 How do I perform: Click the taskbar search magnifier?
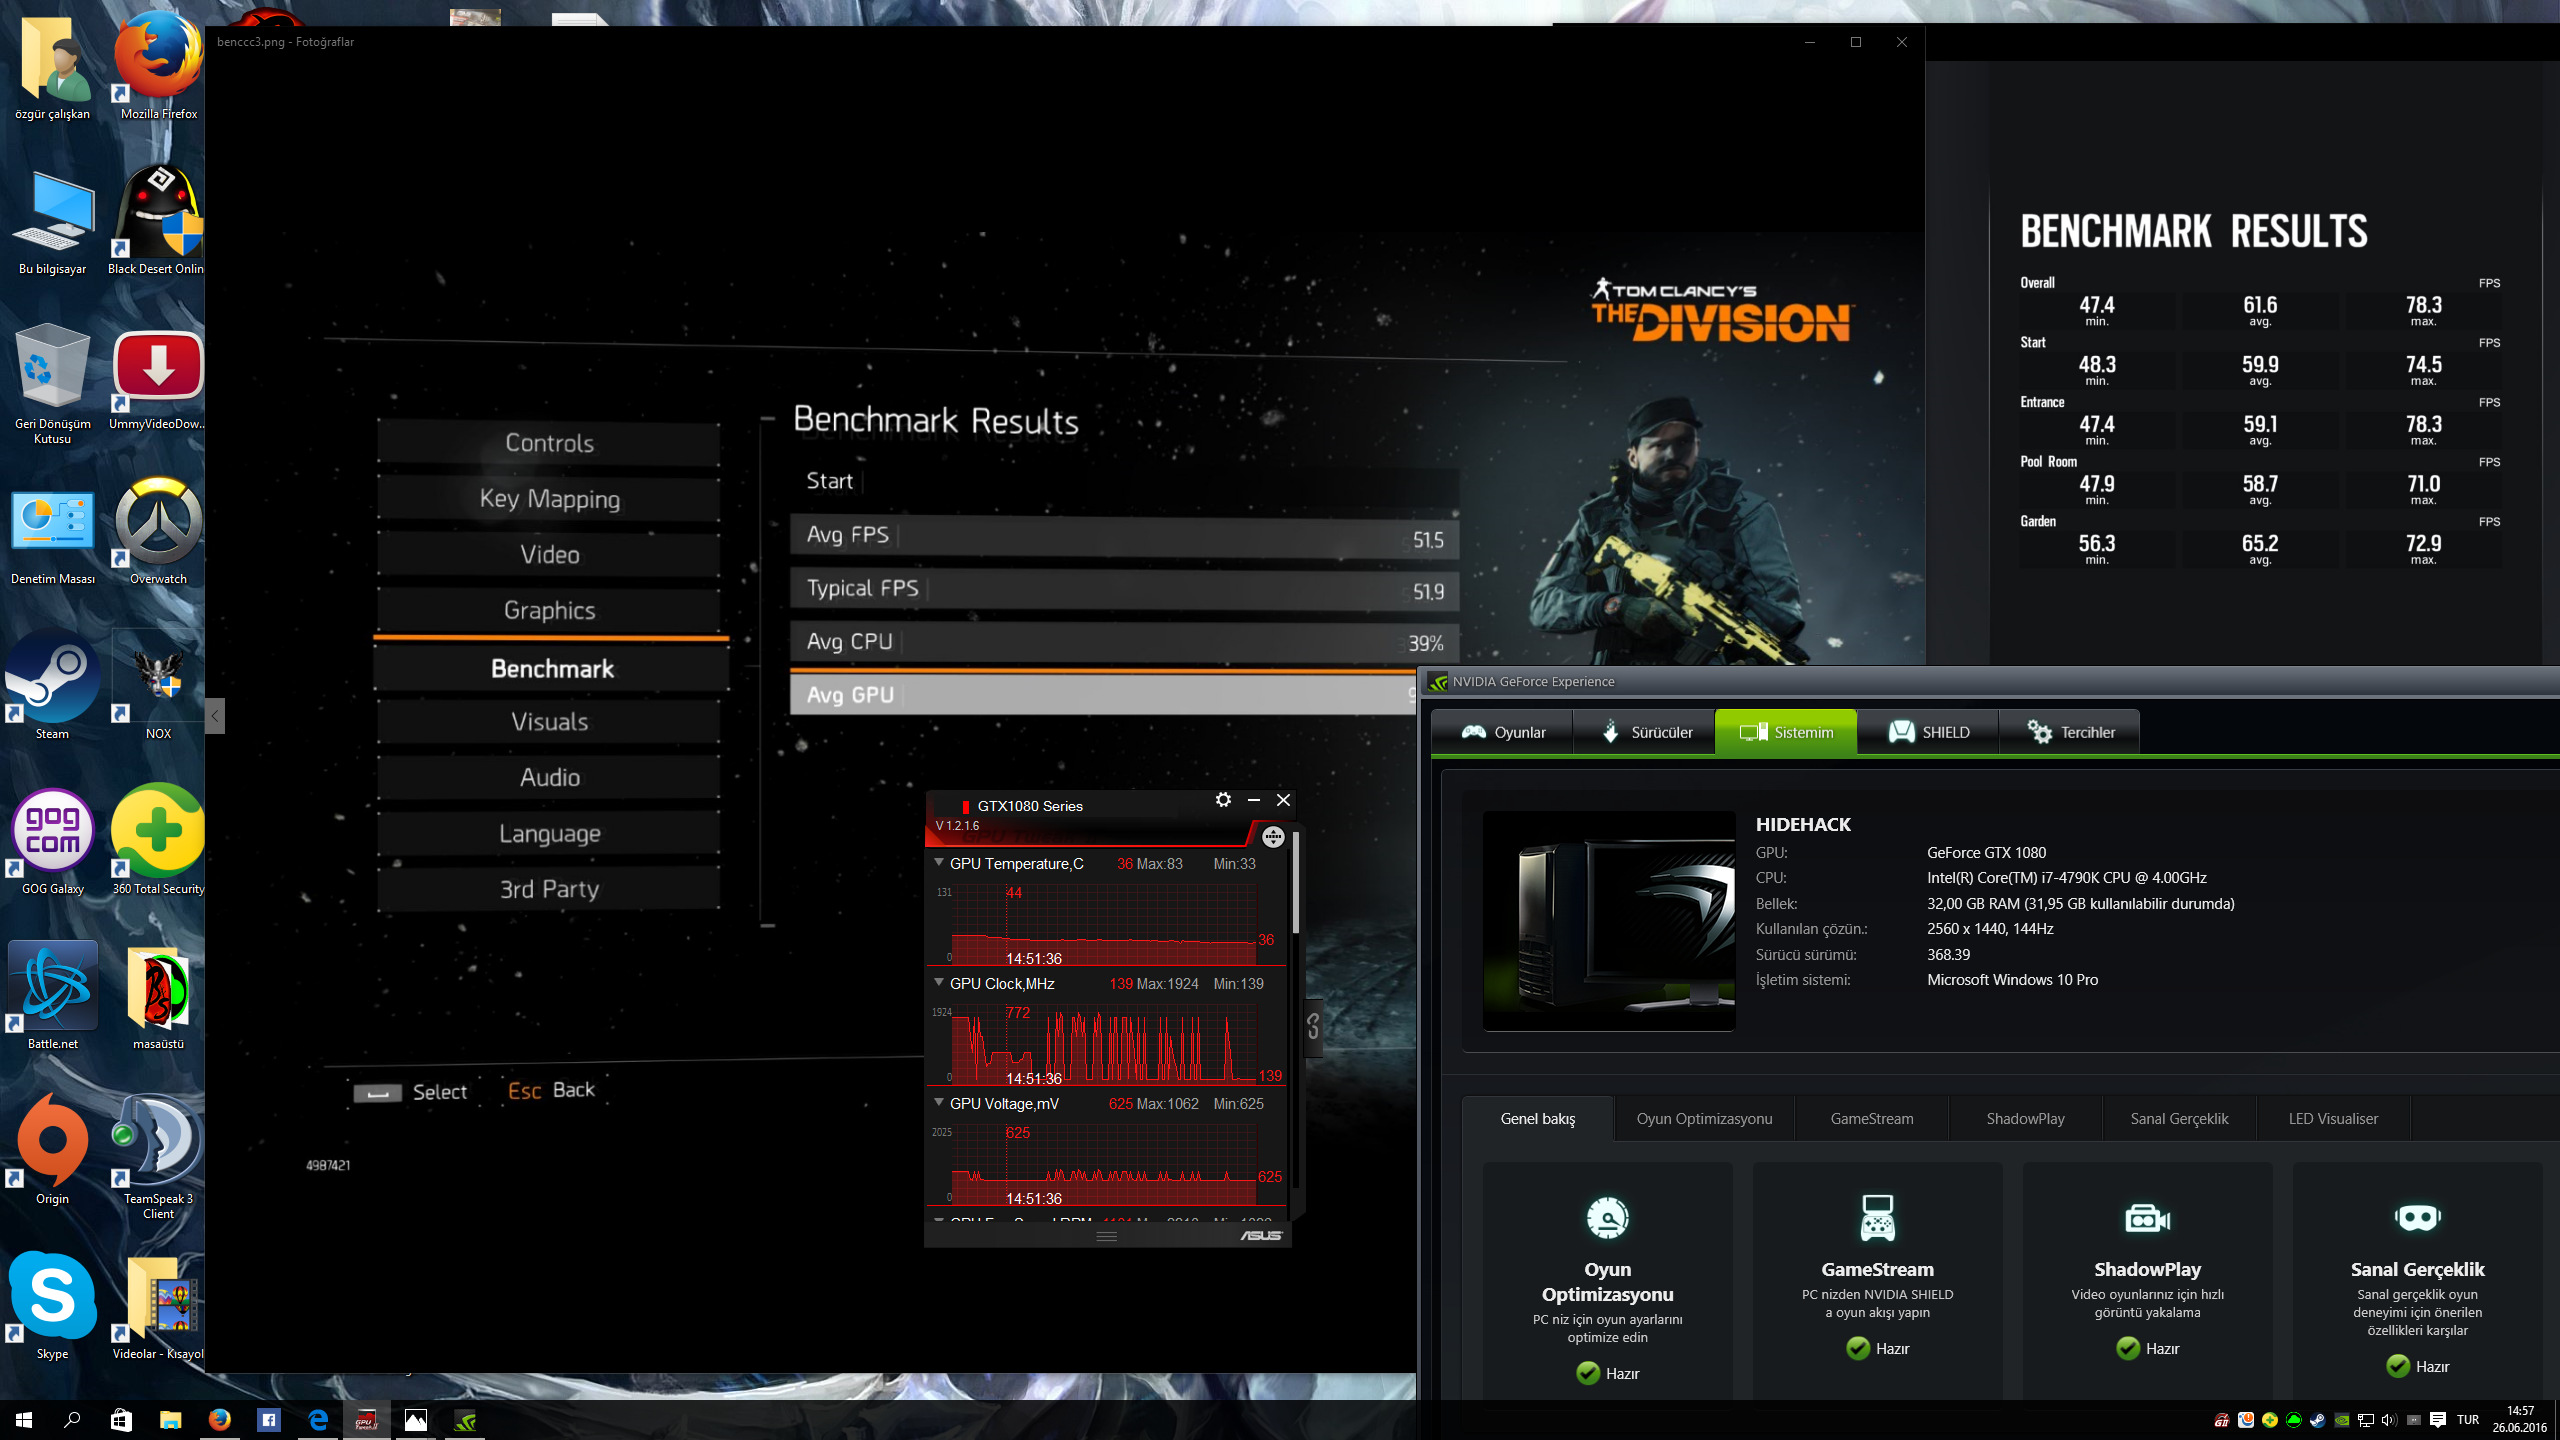[72, 1420]
